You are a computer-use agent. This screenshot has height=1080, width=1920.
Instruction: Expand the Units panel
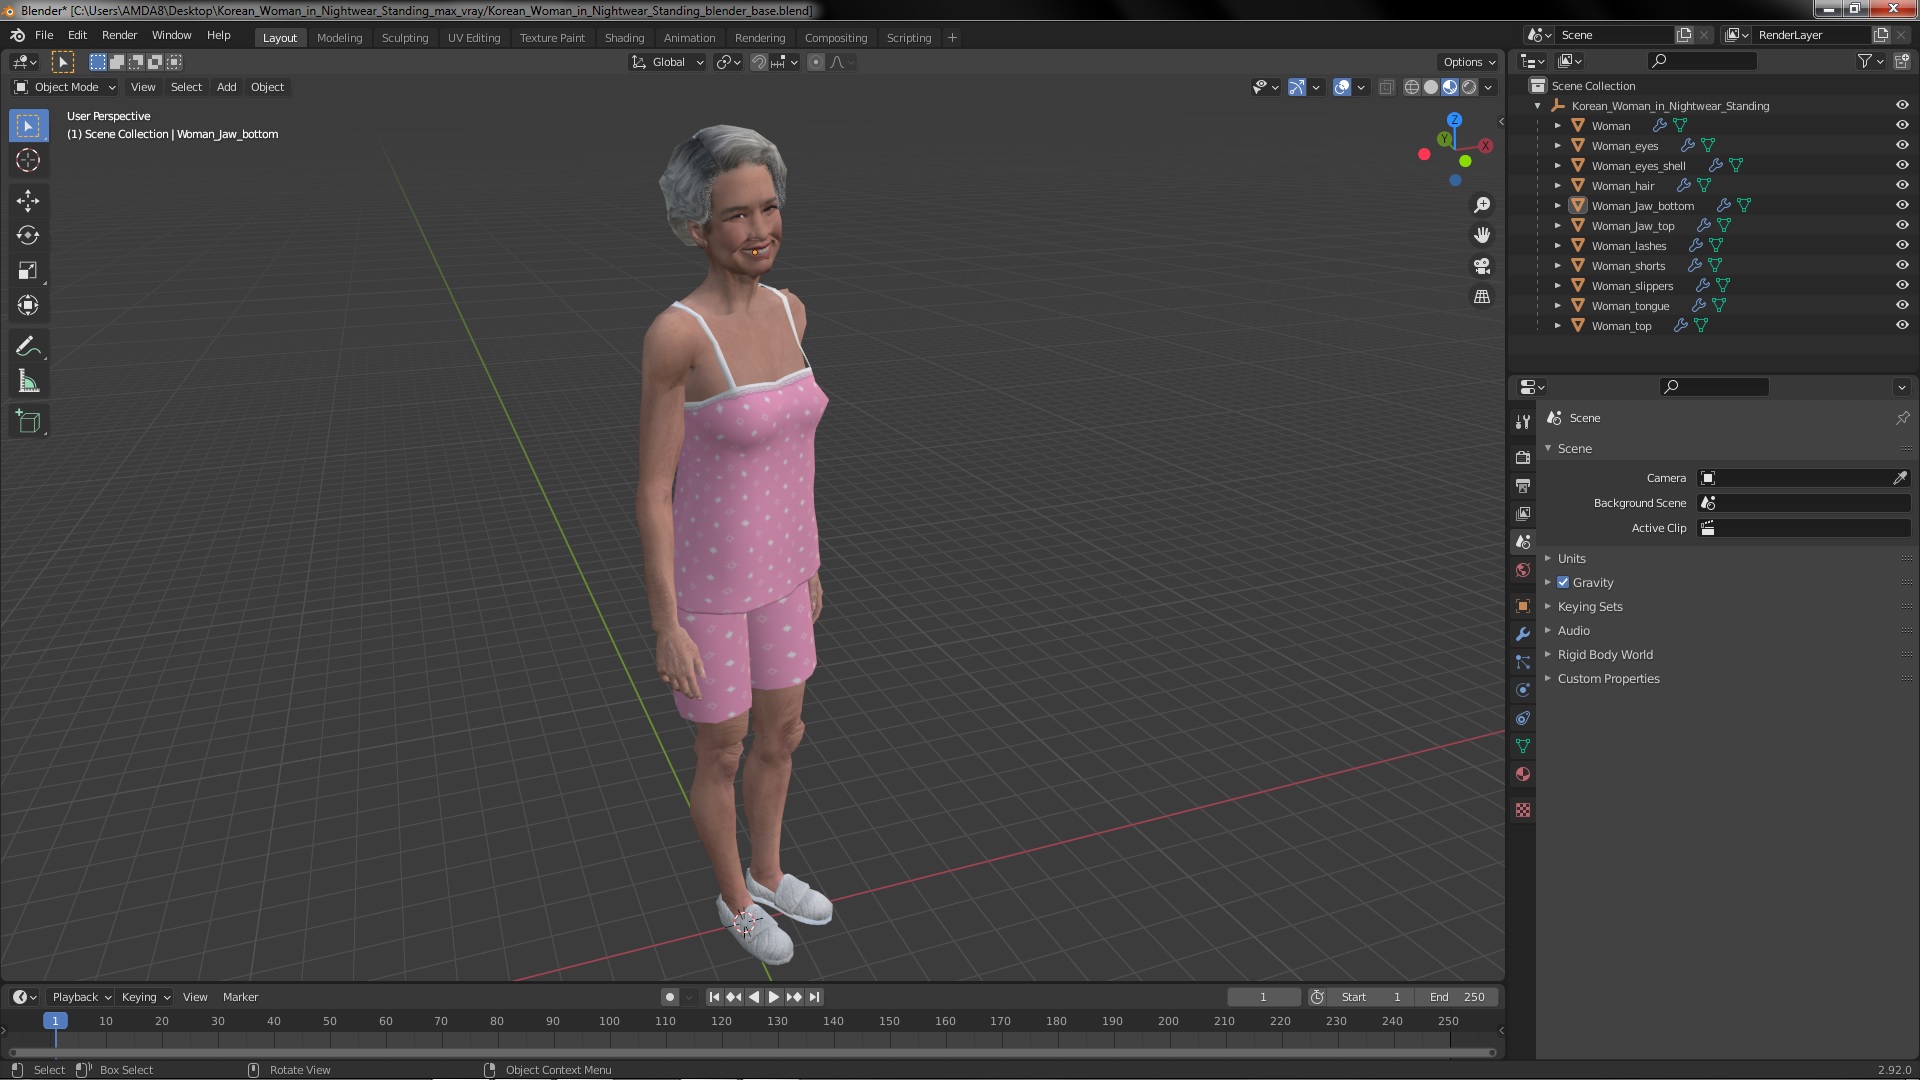(x=1571, y=558)
